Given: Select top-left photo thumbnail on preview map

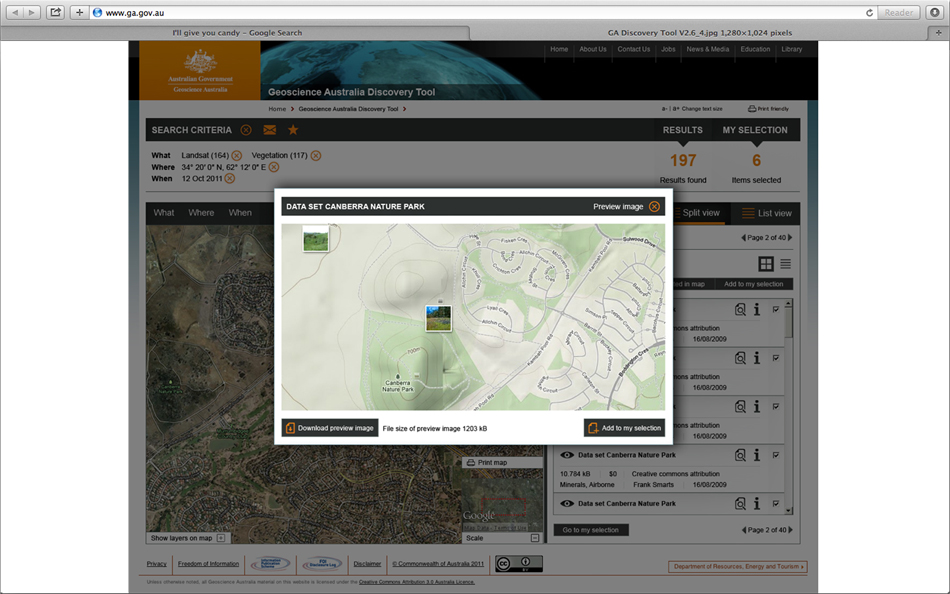Looking at the screenshot, I should [x=316, y=238].
